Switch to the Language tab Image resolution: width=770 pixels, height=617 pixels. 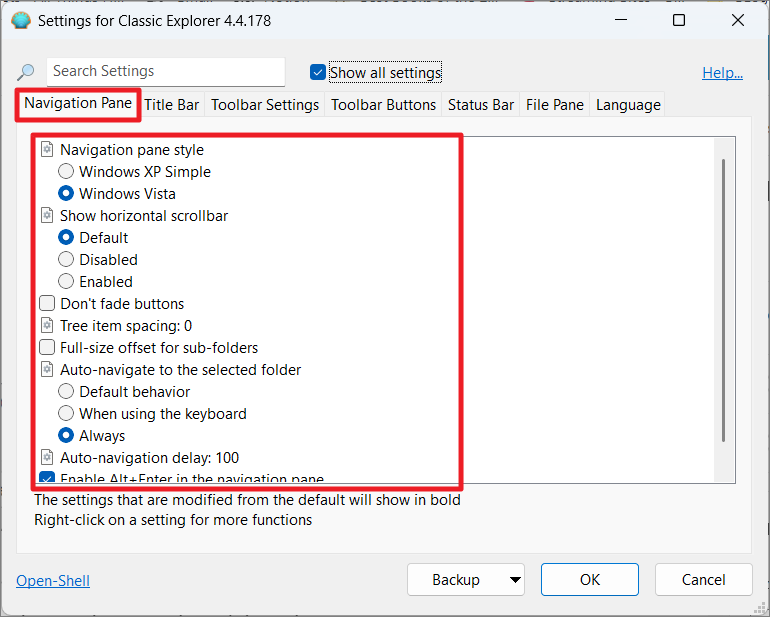coord(628,105)
